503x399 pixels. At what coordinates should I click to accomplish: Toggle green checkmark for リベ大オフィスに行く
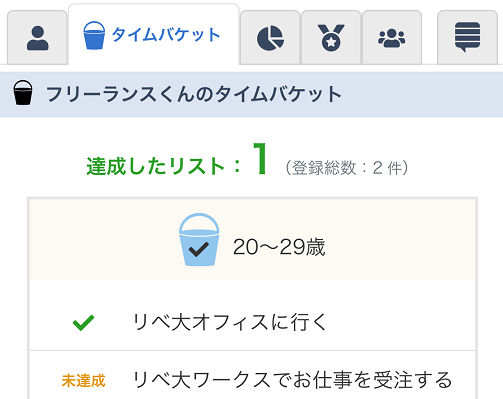(83, 323)
